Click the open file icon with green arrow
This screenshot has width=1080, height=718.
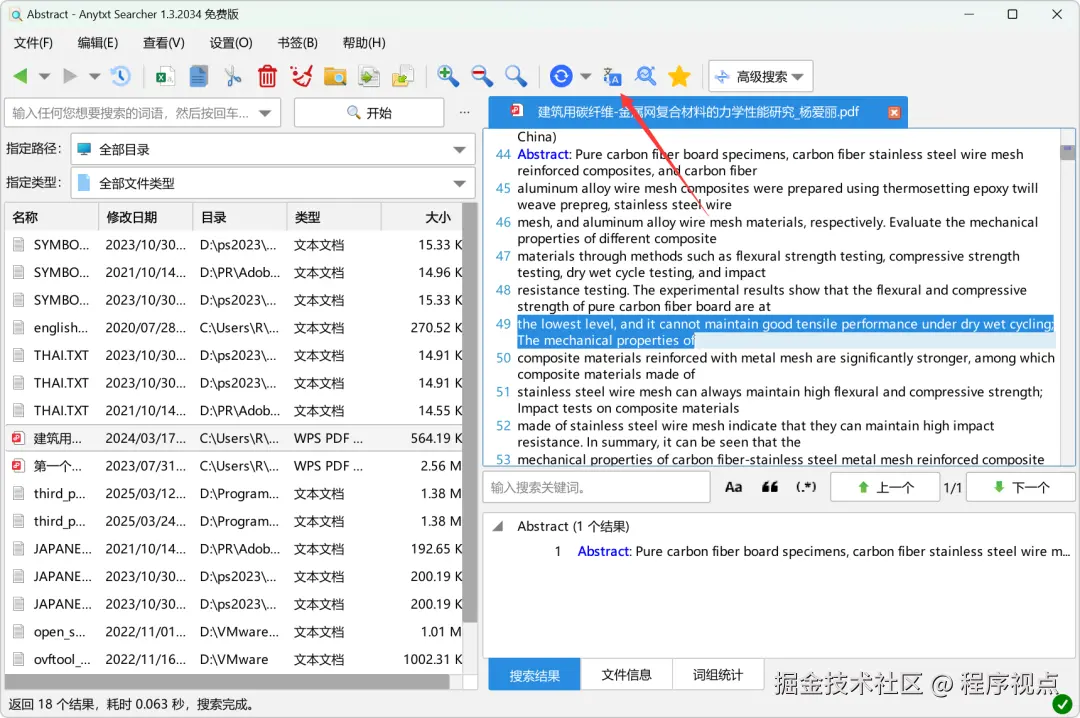tap(369, 76)
